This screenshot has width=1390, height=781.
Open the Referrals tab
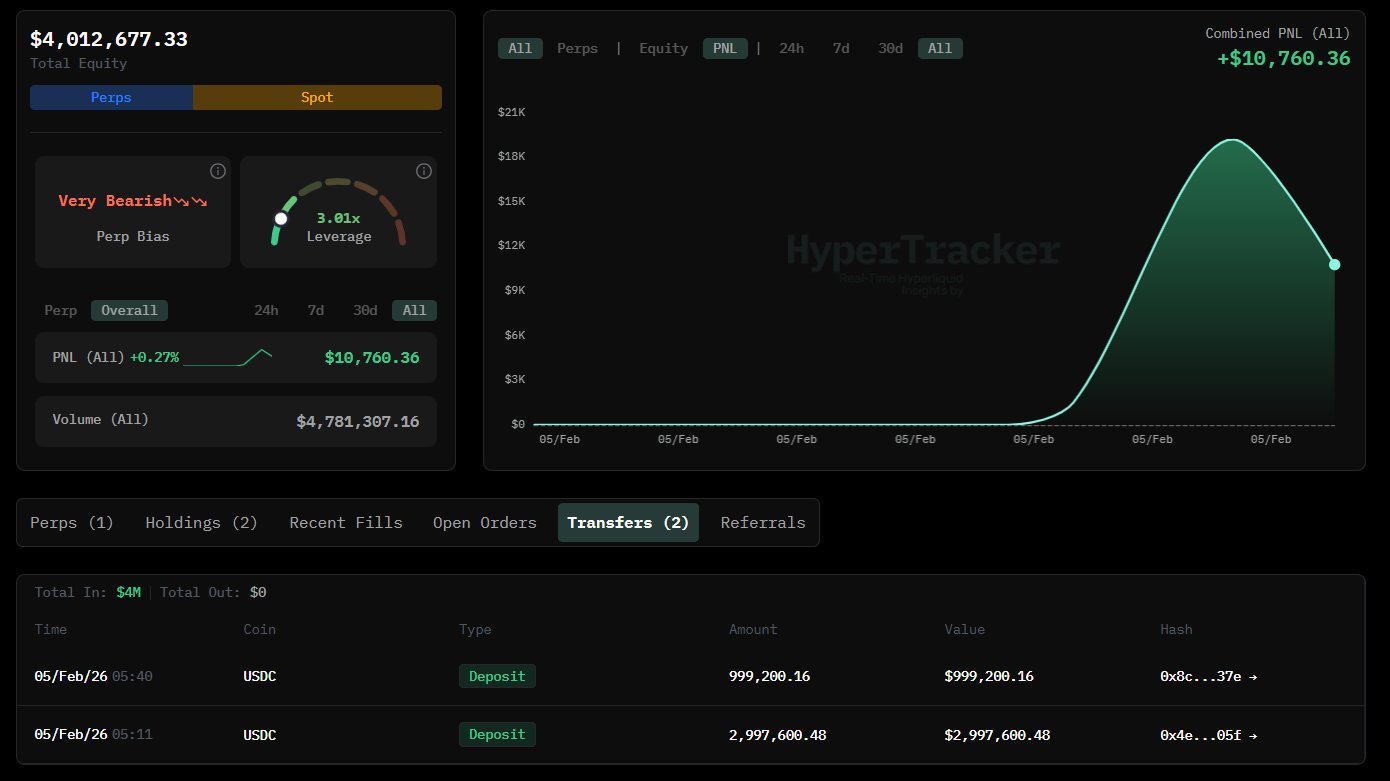pyautogui.click(x=763, y=522)
